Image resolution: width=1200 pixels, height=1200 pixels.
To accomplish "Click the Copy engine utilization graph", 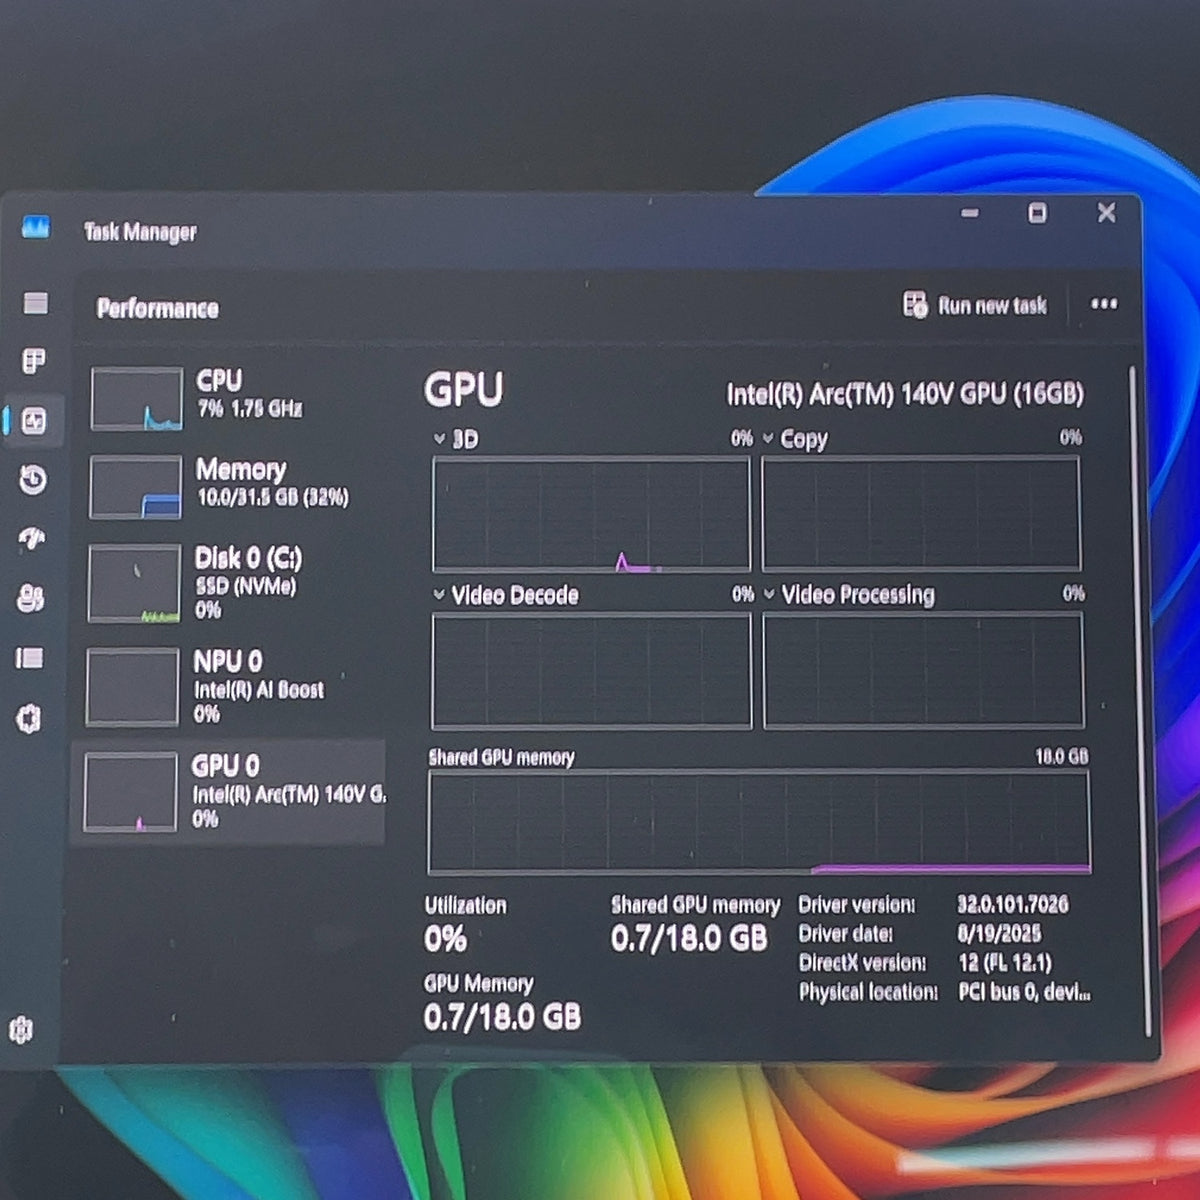I will pos(921,513).
